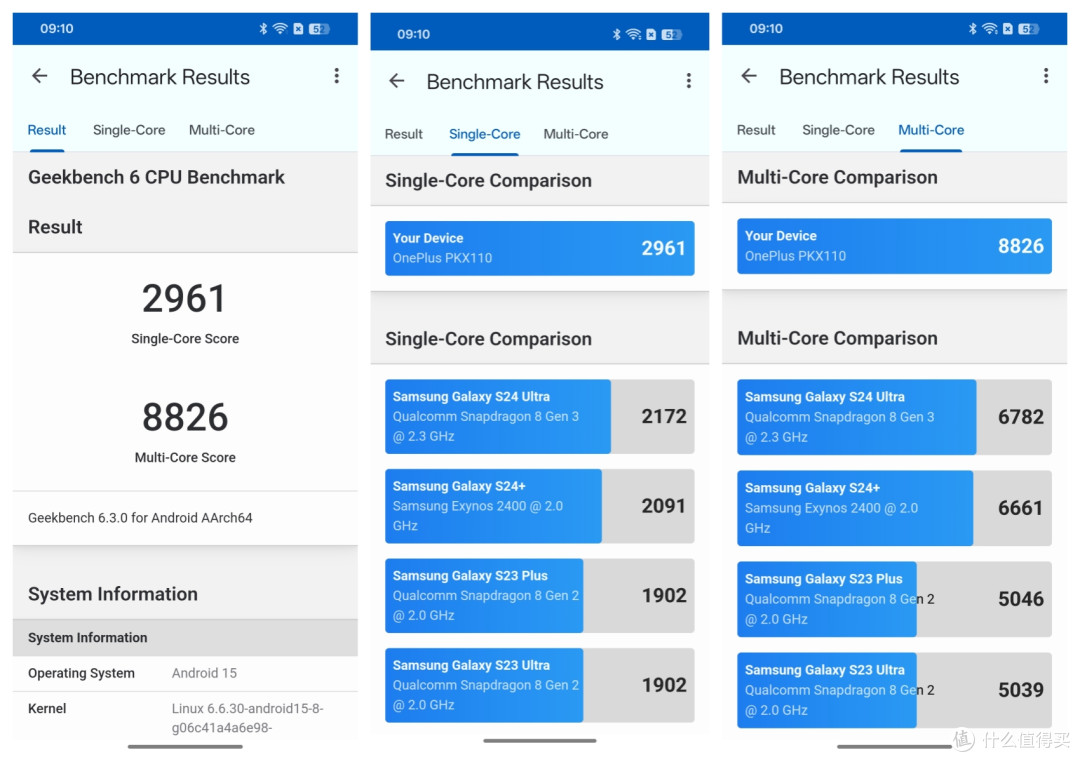Open three-dot menu in right Multi-Core screen
Screen dimensions: 1080x762
pos(1046,76)
